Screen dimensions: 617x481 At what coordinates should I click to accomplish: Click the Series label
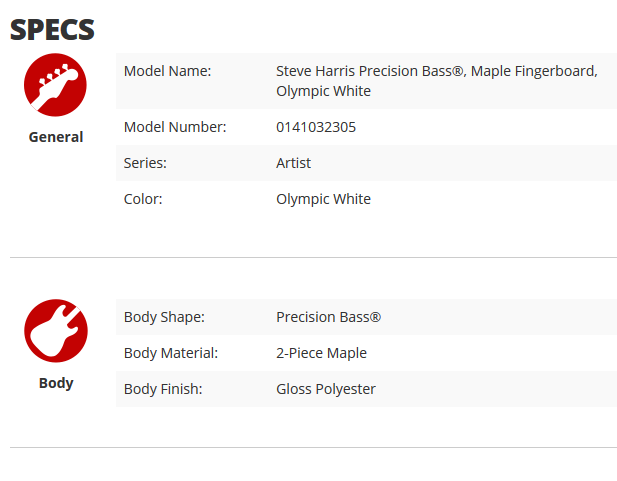[x=145, y=163]
